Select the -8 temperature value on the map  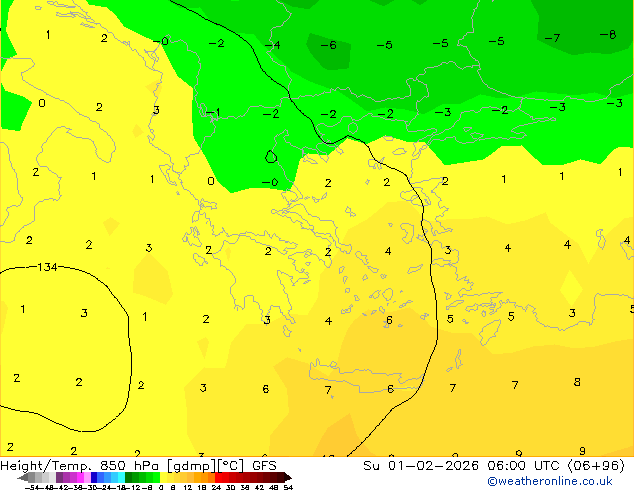pyautogui.click(x=608, y=35)
